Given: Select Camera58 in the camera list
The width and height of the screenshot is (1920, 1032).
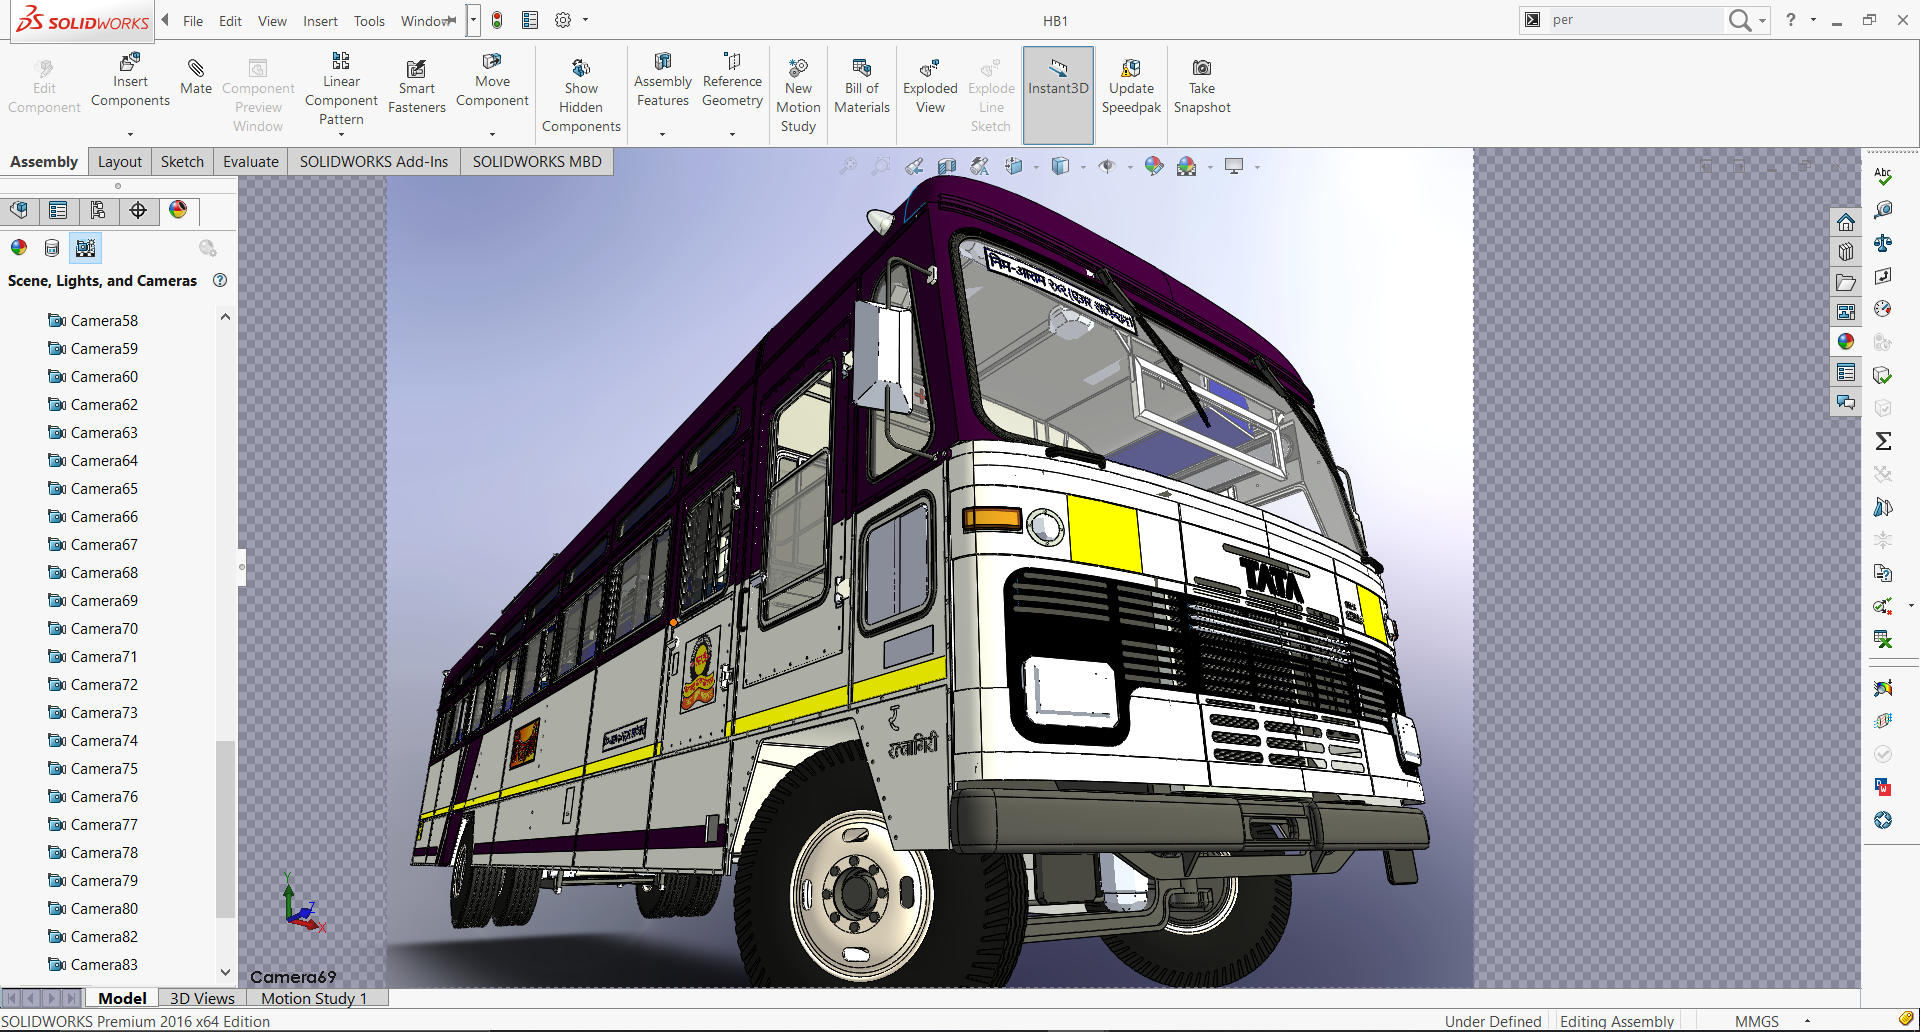Looking at the screenshot, I should pyautogui.click(x=93, y=320).
